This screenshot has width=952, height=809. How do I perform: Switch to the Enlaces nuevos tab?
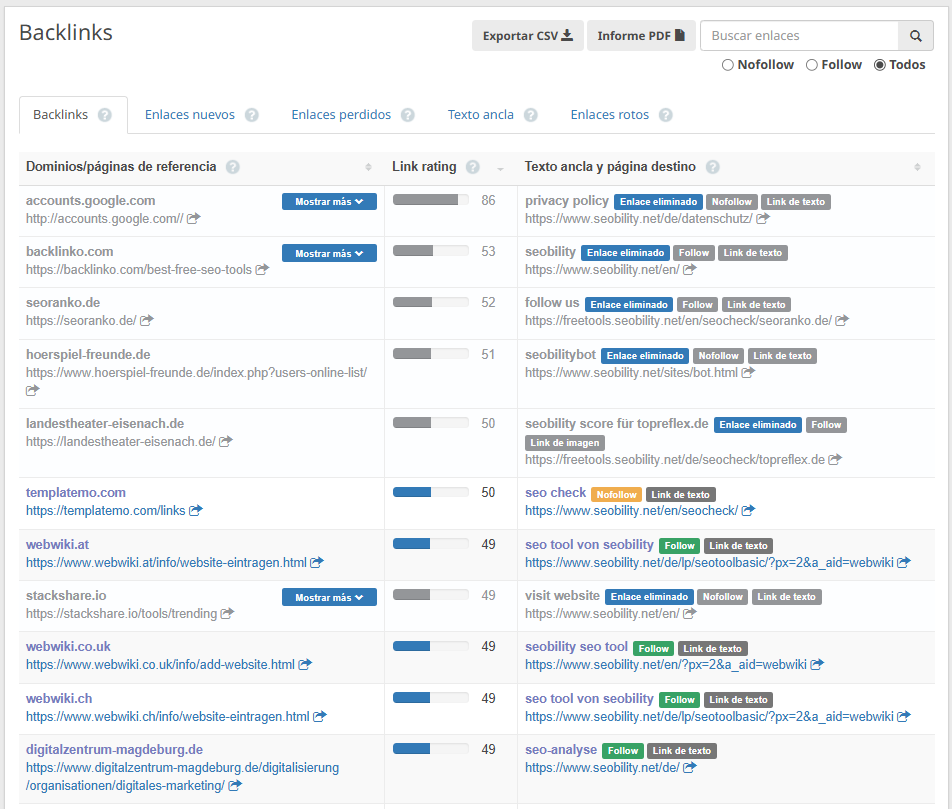[189, 115]
